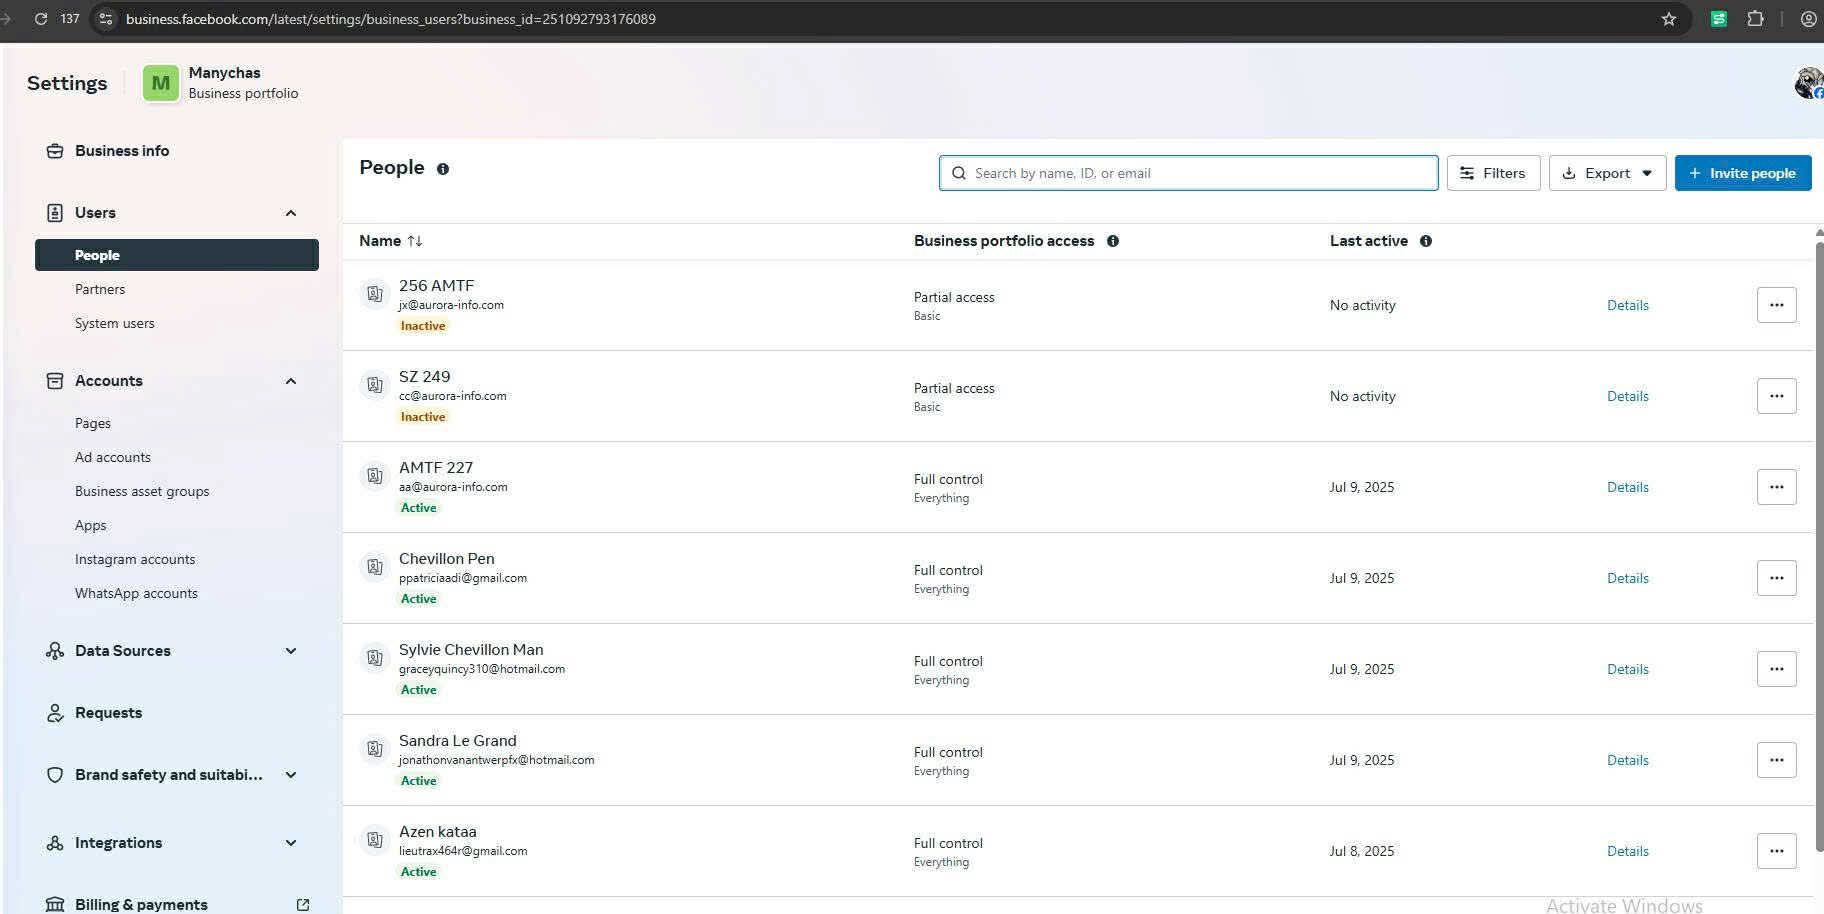Expand Brand safety and suitability section
The width and height of the screenshot is (1824, 914).
(291, 775)
